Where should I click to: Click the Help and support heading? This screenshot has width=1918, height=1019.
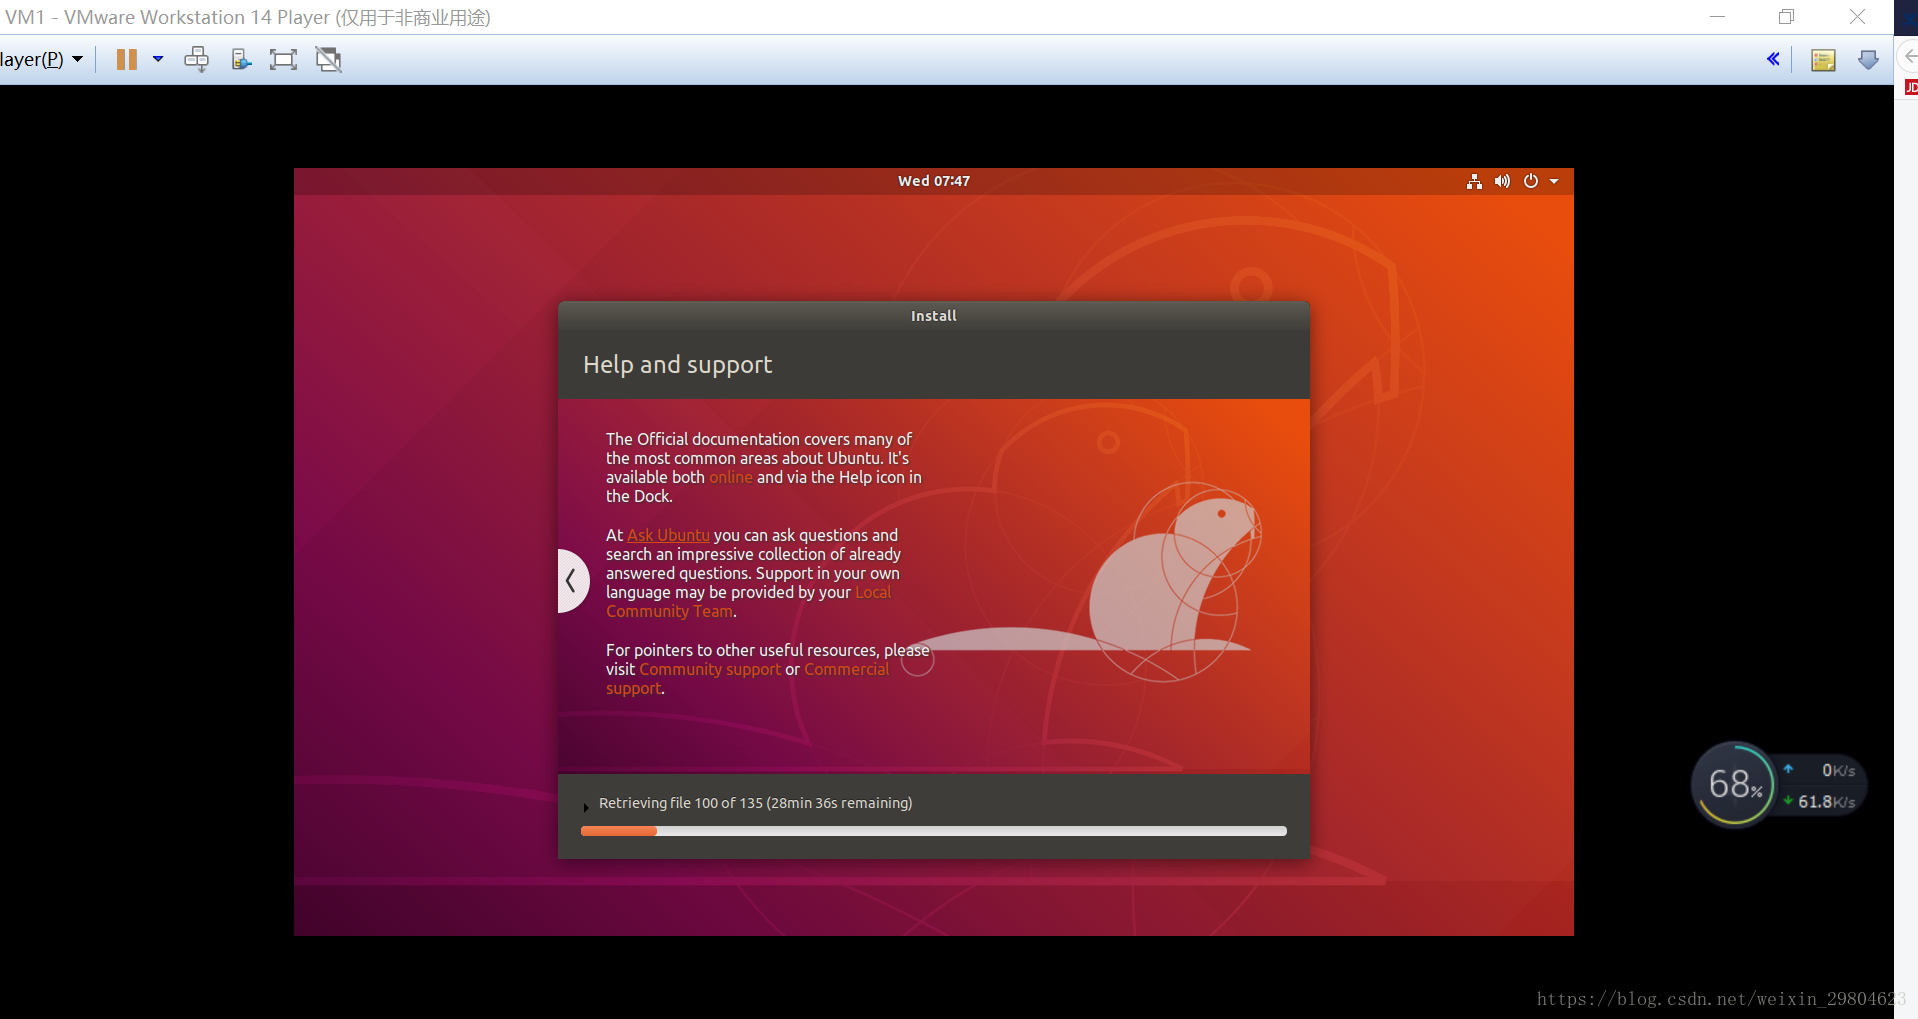point(678,365)
